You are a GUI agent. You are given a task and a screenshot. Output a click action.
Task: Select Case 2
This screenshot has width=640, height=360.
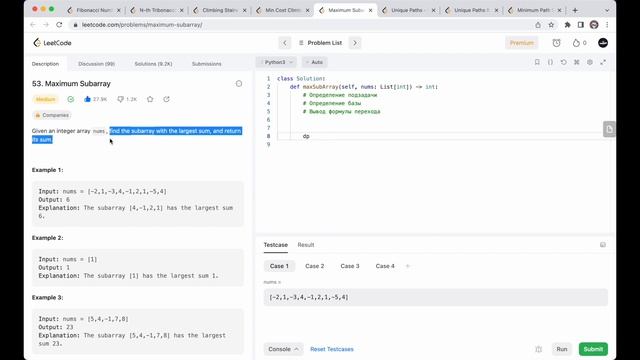[x=315, y=266]
